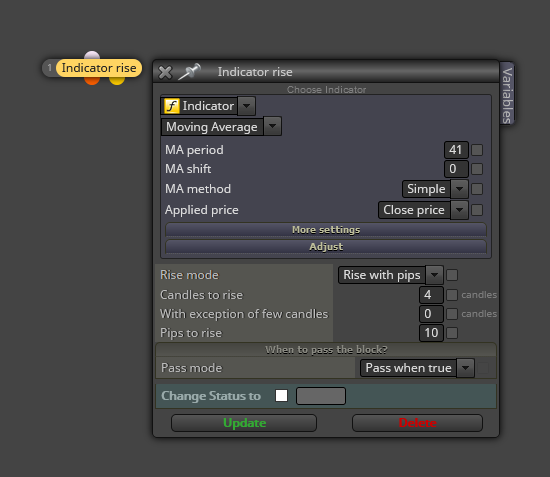The image size is (550, 477).
Task: Click the Rise mode label
Action: click(x=189, y=275)
